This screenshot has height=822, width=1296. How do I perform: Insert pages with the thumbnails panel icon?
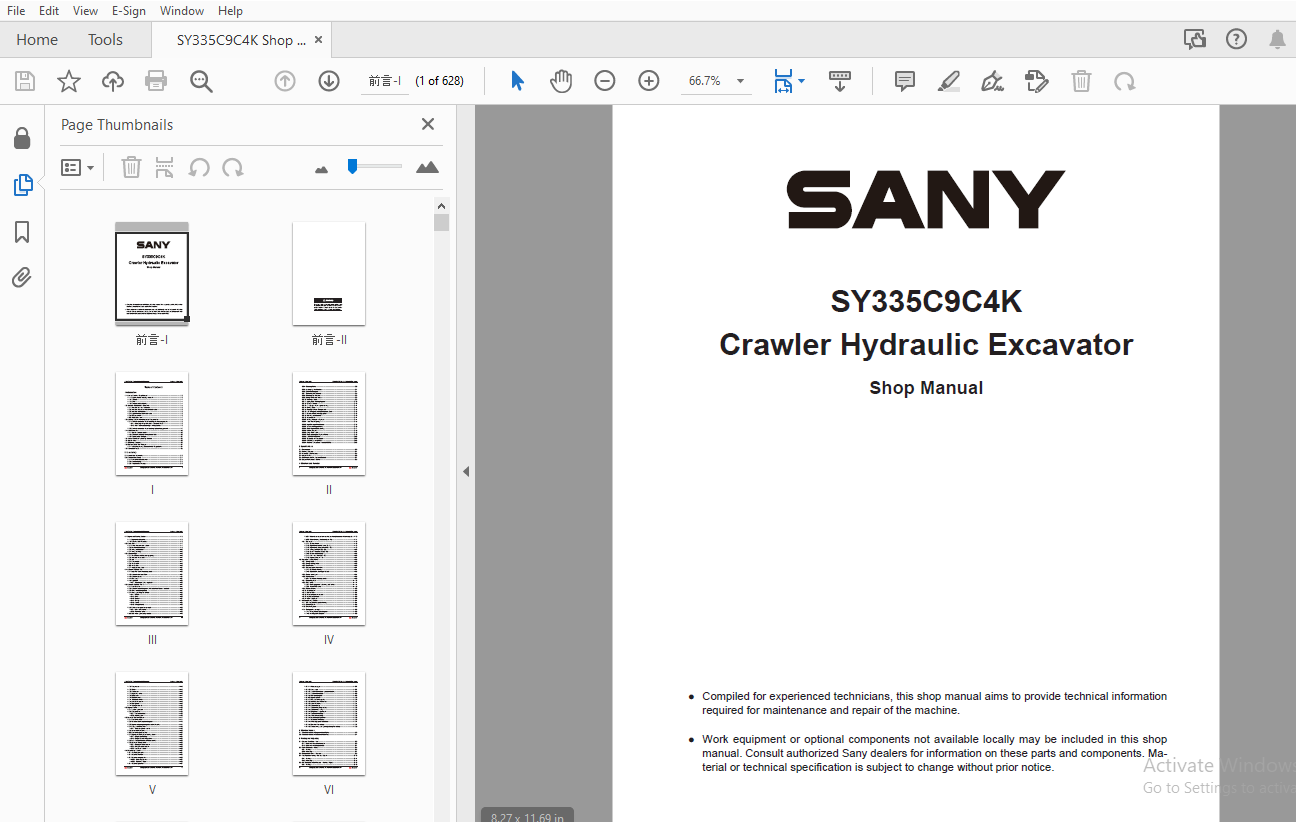164,167
